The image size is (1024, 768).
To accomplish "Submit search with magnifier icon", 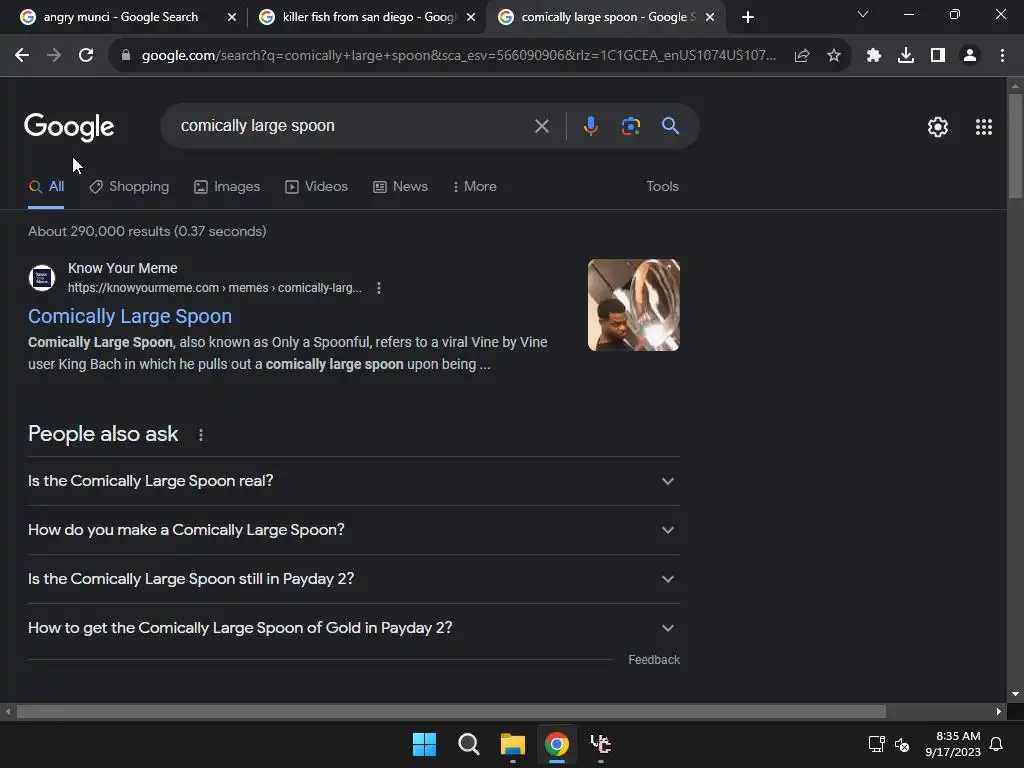I will click(671, 126).
